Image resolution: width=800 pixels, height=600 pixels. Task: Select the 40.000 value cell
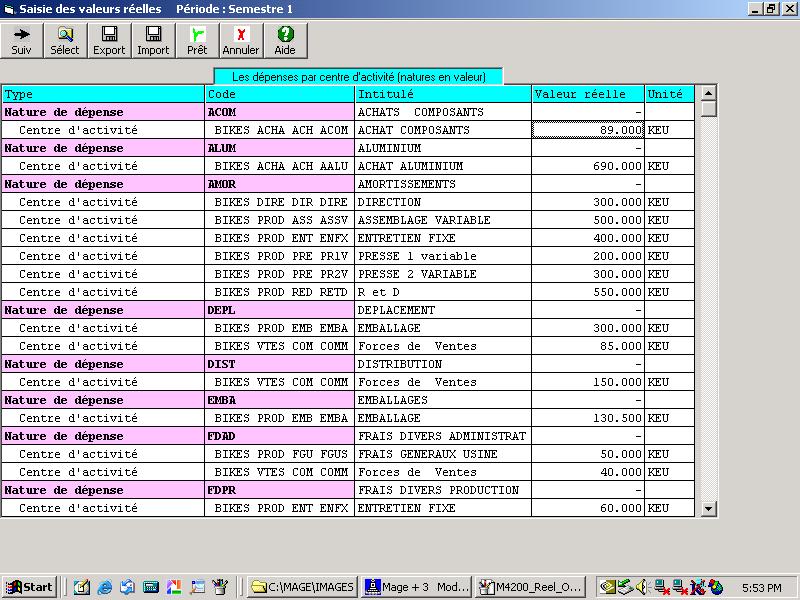click(588, 472)
